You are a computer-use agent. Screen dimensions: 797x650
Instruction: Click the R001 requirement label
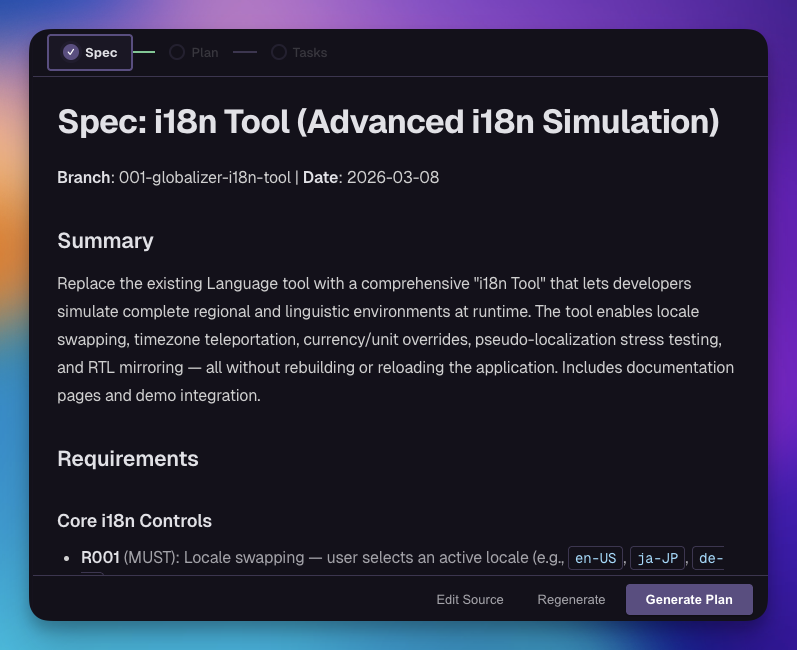click(x=100, y=558)
